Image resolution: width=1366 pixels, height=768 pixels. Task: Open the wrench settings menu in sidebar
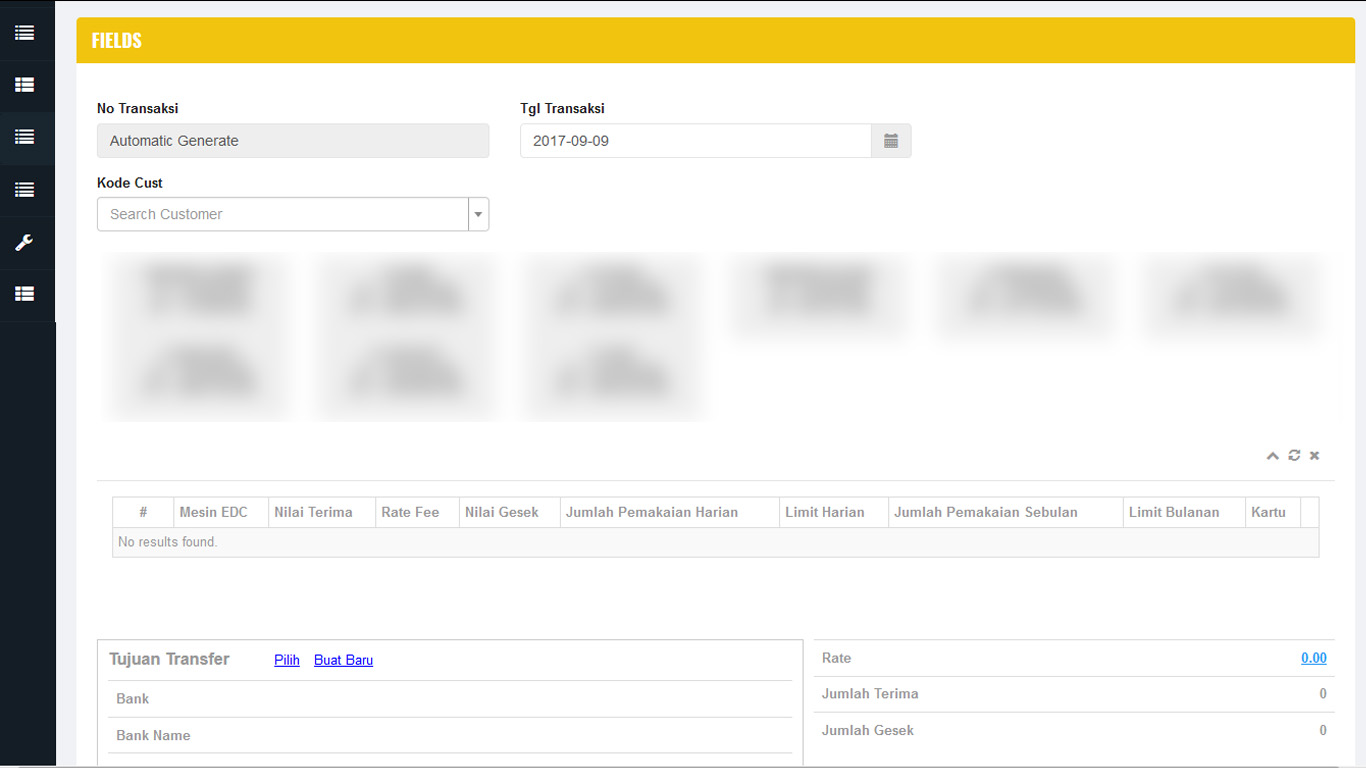[x=25, y=242]
